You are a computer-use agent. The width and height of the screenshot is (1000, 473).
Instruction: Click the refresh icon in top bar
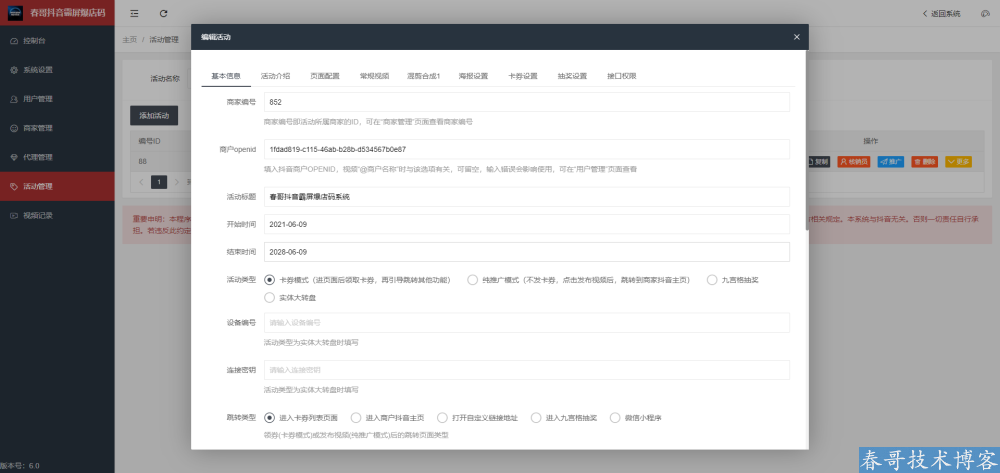tap(163, 13)
